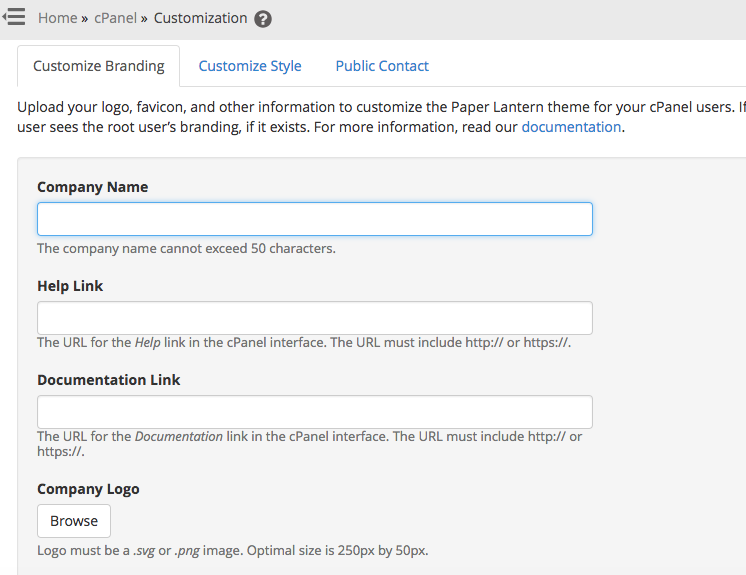Navigate to cPanel breadcrumb link
The height and width of the screenshot is (575, 746).
pos(116,18)
